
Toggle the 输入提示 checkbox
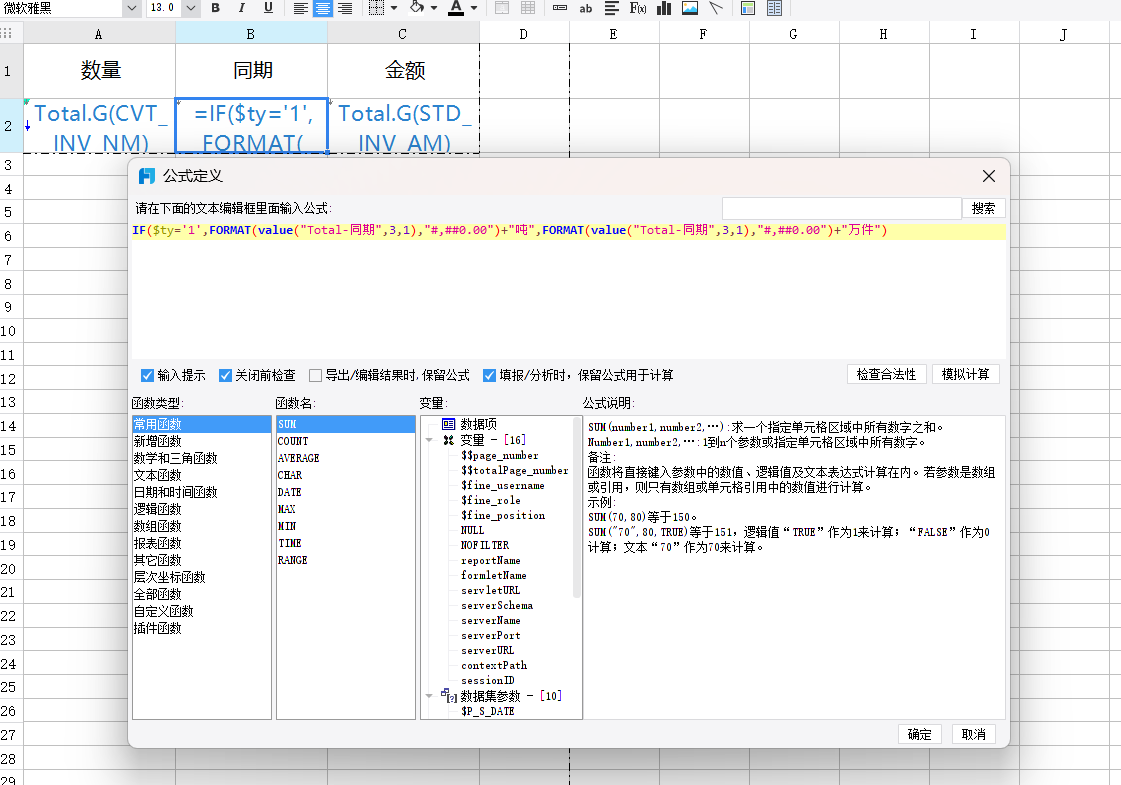(147, 375)
